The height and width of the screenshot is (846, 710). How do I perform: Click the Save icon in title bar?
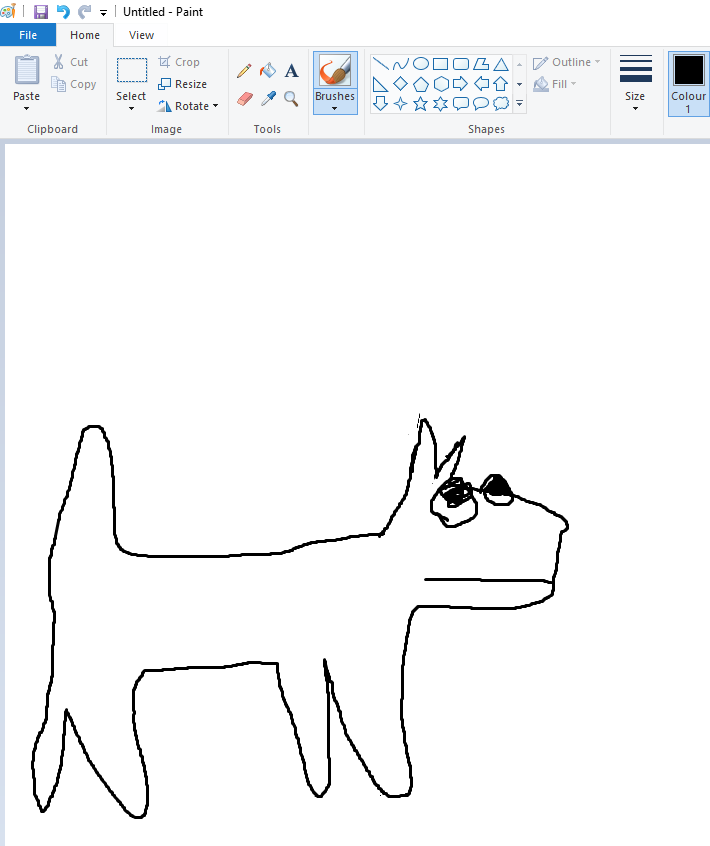[41, 11]
